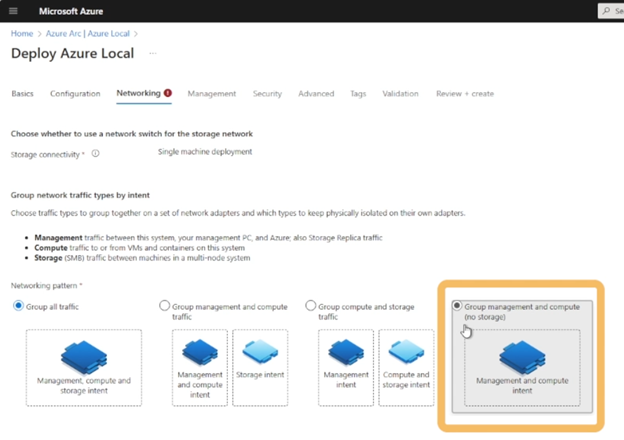
Task: Click the Compute and storage intent icon
Action: coord(406,352)
